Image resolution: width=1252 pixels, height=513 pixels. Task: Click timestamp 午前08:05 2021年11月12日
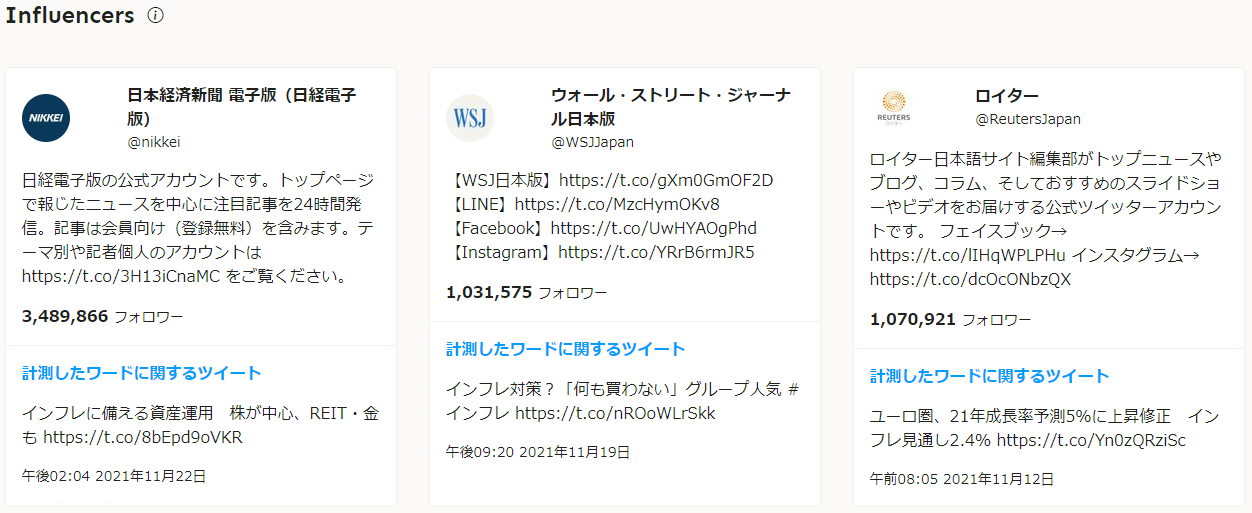[x=962, y=479]
